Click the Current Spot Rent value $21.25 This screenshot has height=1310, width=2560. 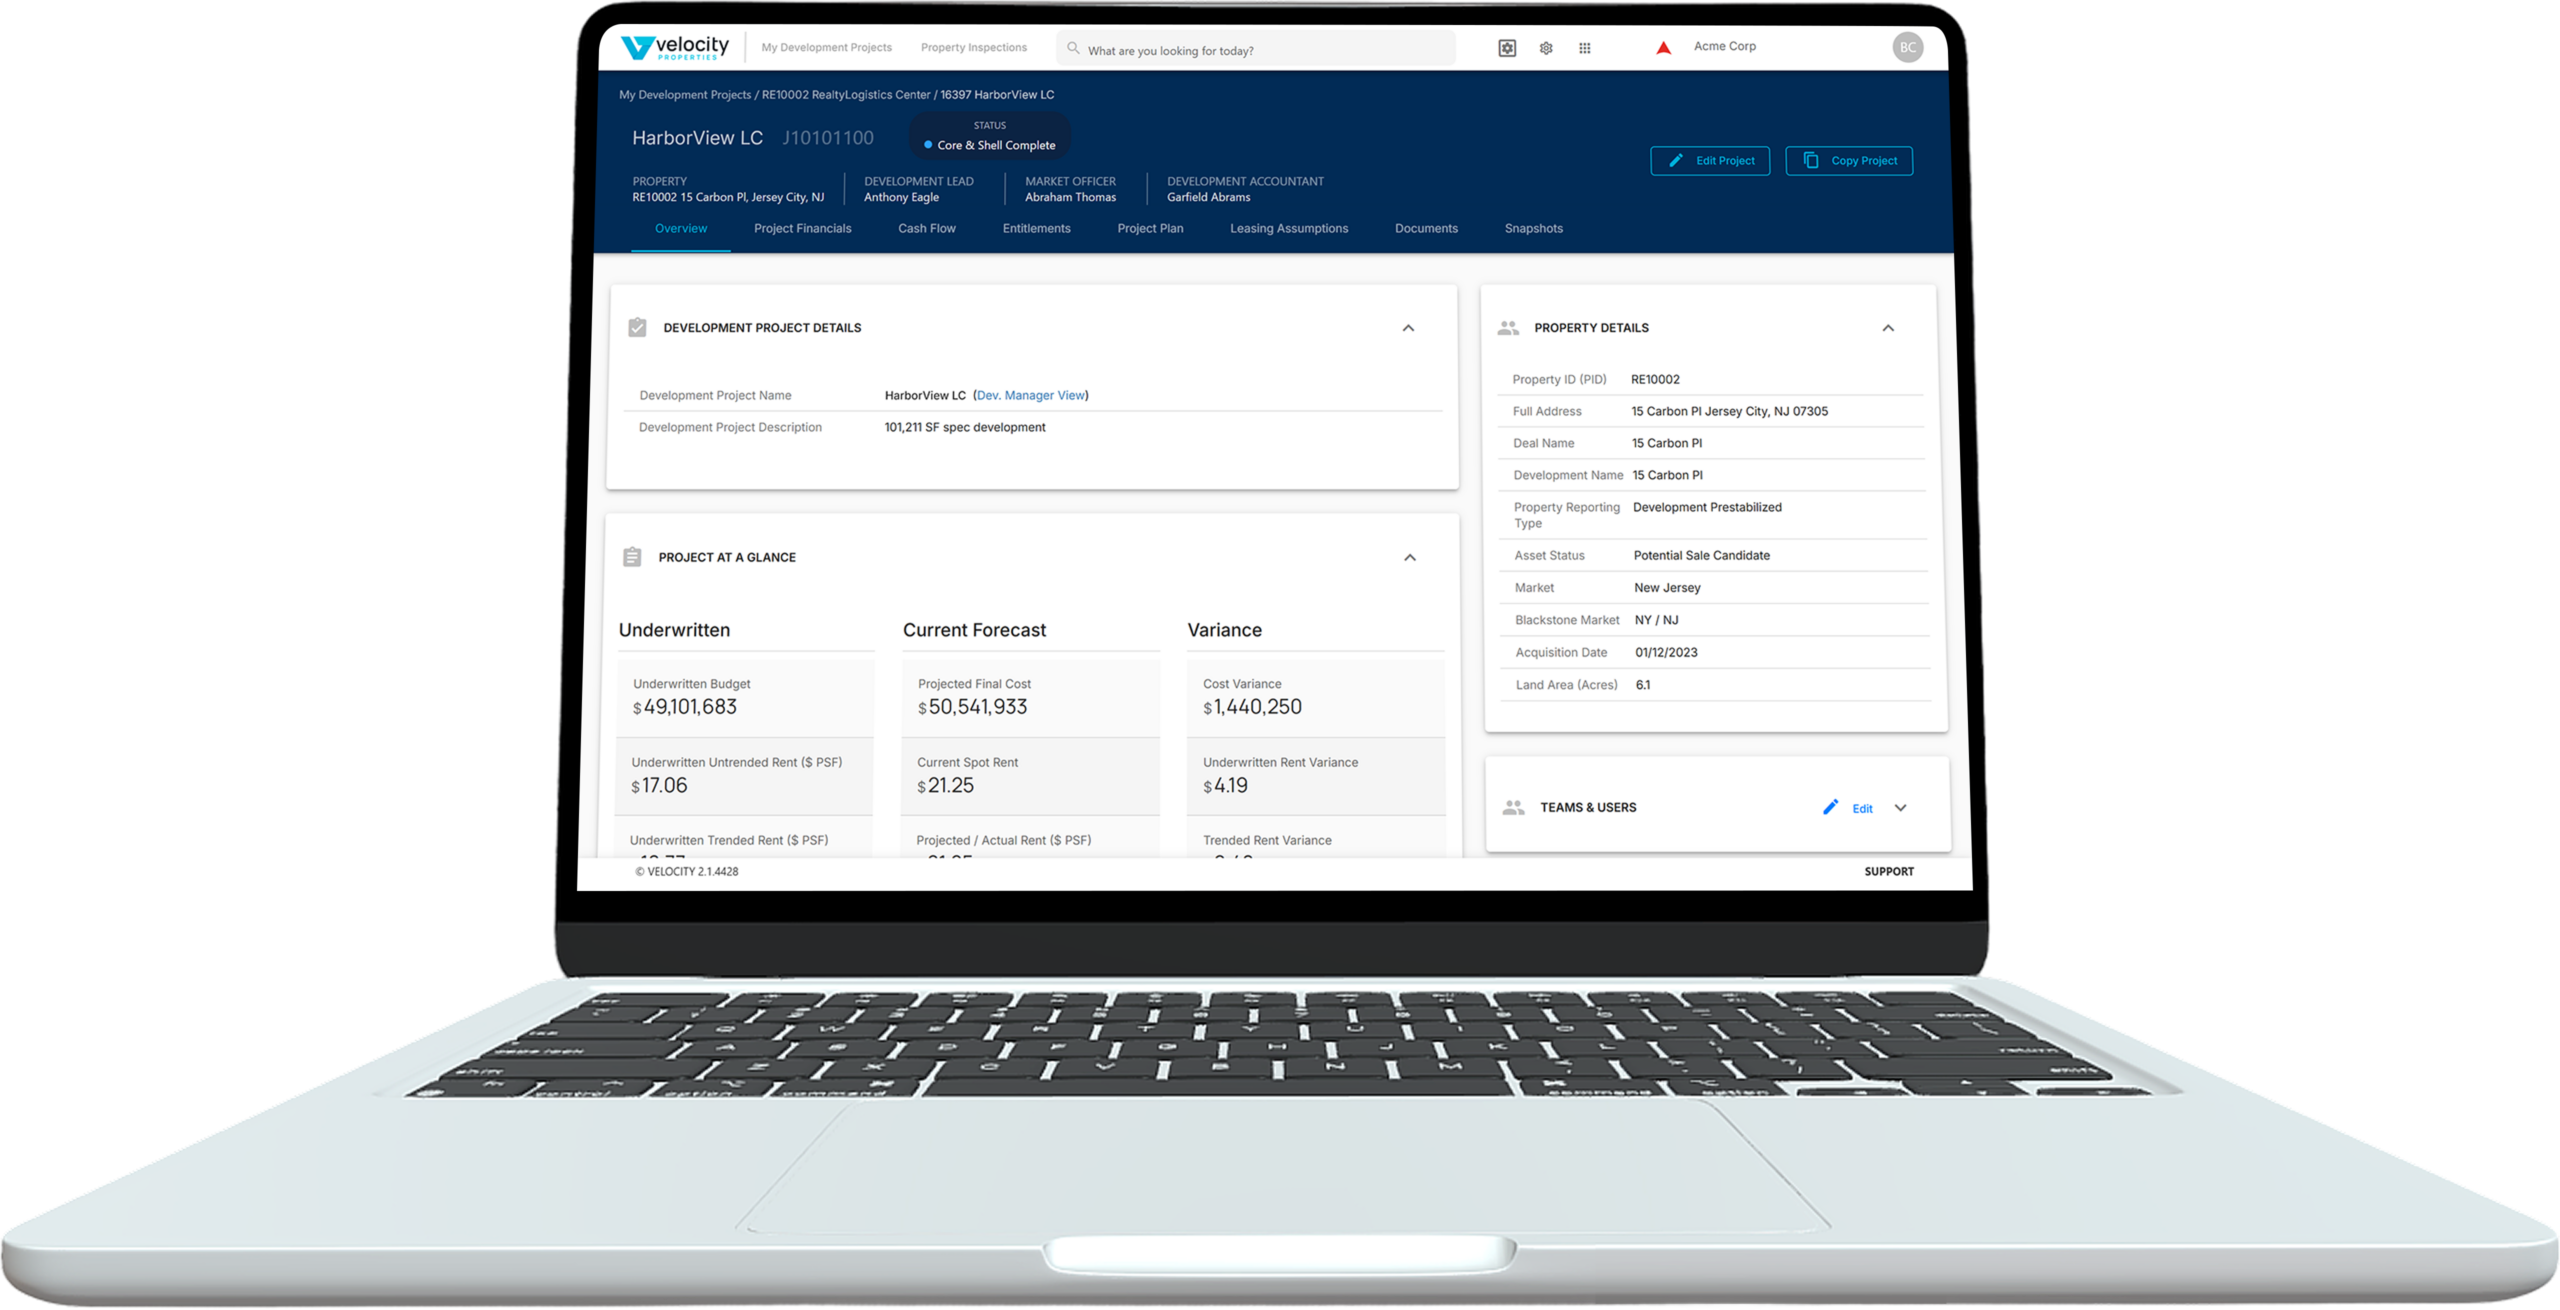coord(945,786)
